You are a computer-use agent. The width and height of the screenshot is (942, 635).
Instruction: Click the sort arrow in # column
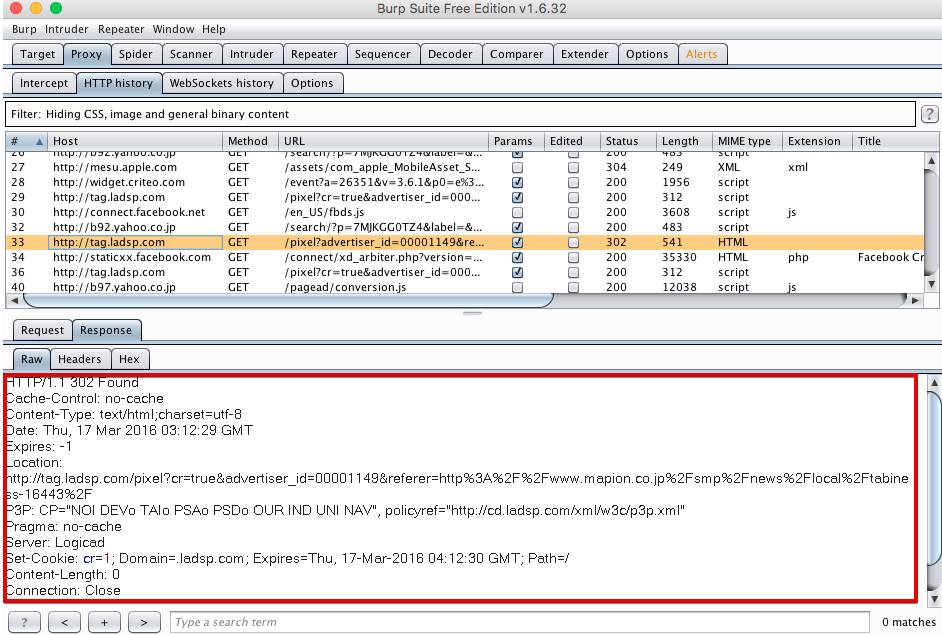pyautogui.click(x=40, y=141)
